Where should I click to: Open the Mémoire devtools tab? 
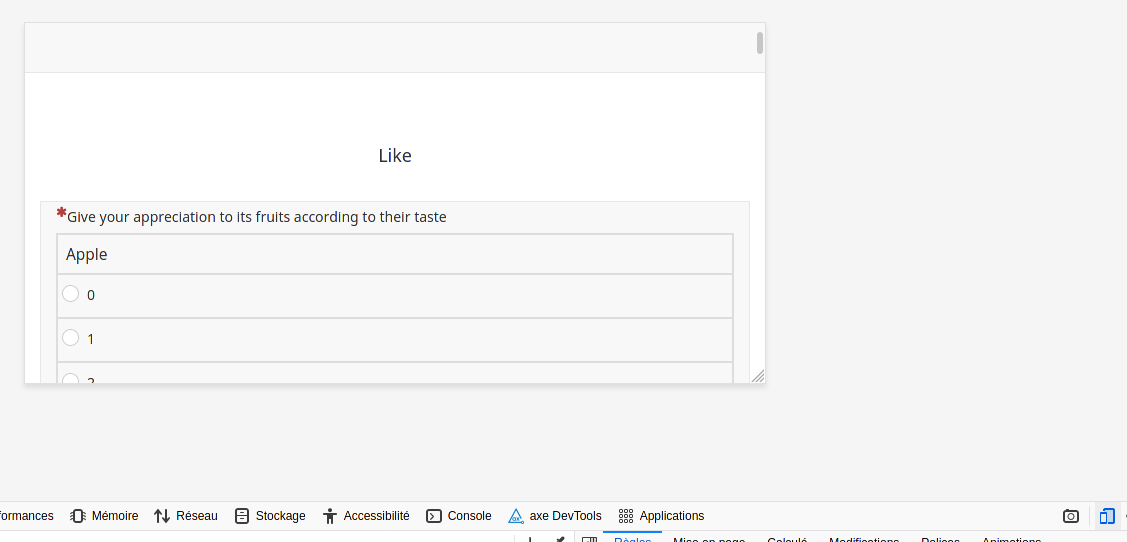click(104, 515)
